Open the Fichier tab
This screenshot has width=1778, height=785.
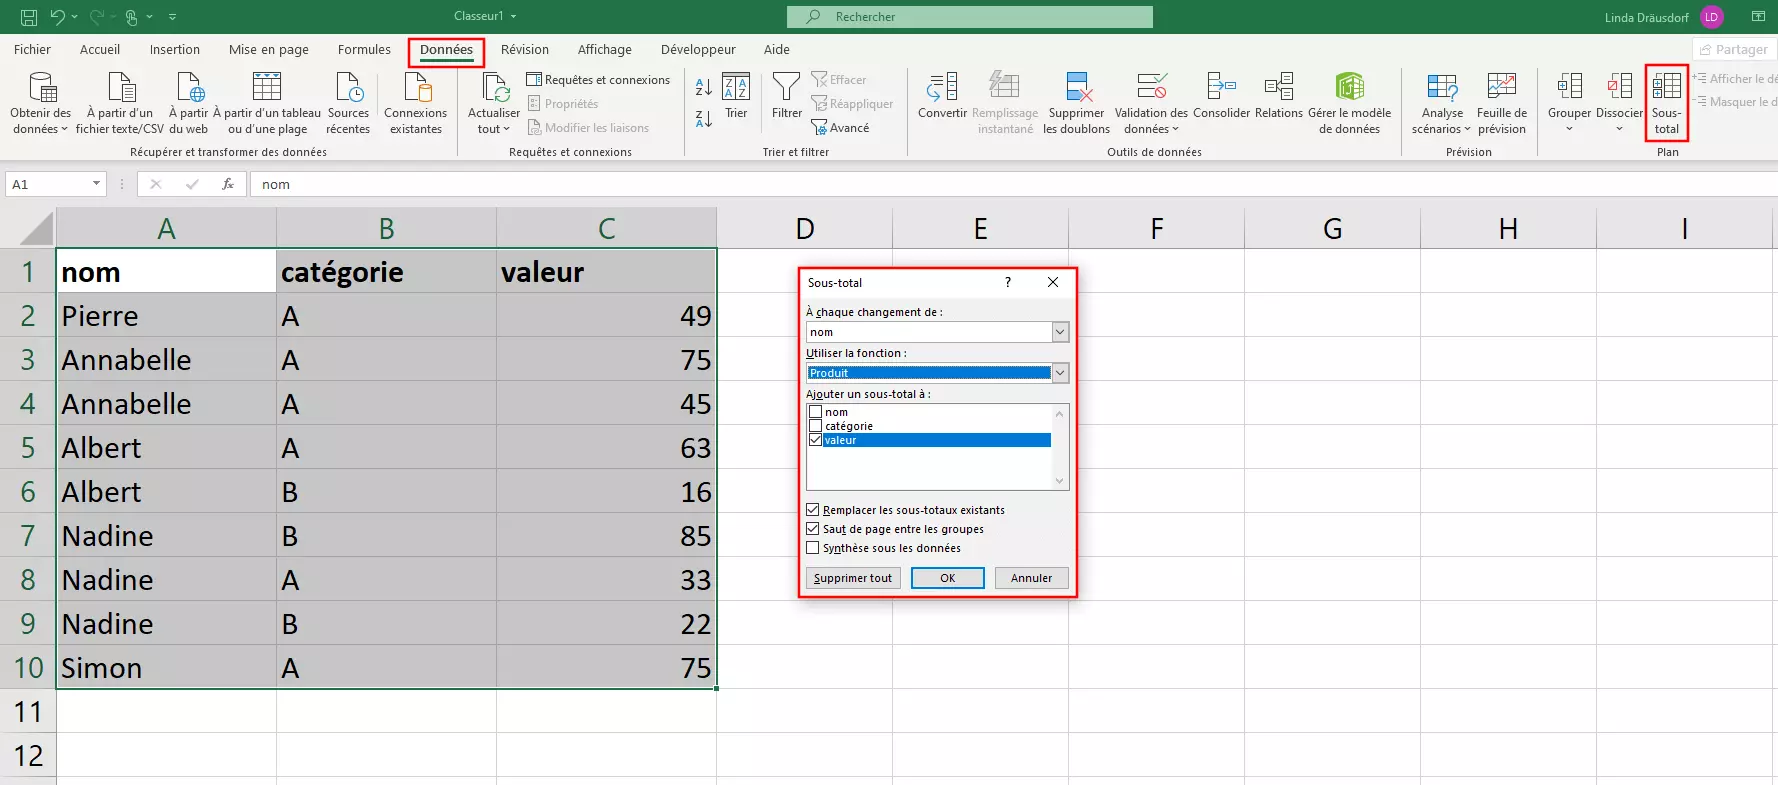[x=32, y=50]
